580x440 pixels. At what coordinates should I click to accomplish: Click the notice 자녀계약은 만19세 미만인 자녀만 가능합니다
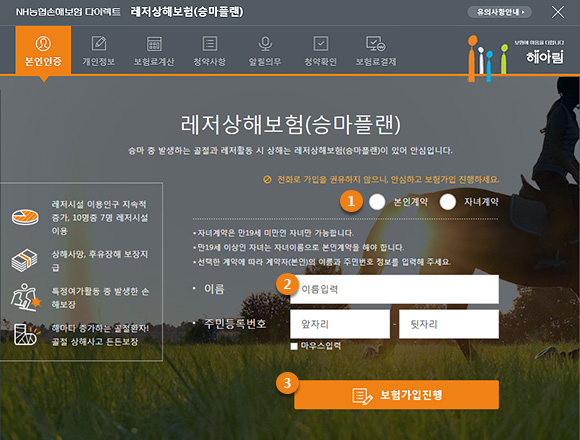276,233
